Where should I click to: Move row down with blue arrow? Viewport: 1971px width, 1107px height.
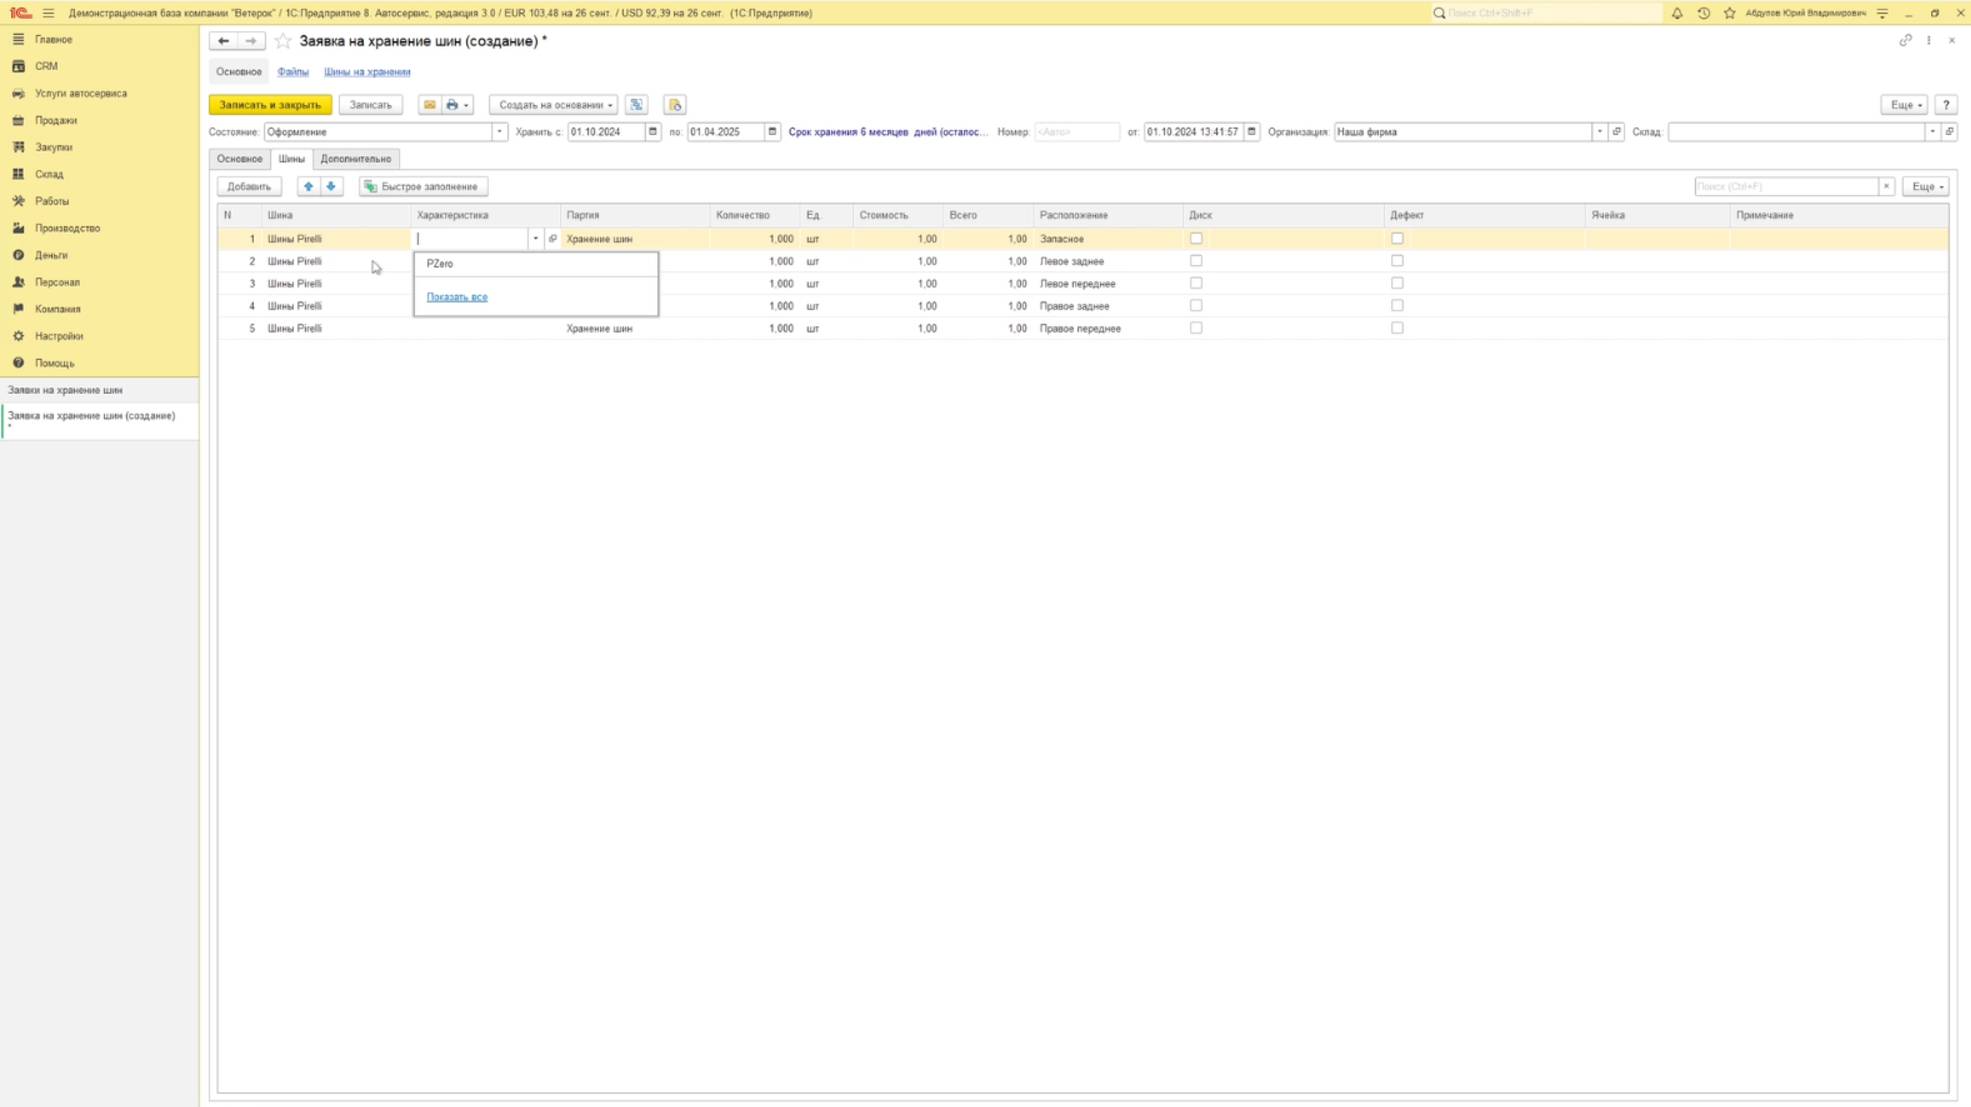tap(331, 186)
